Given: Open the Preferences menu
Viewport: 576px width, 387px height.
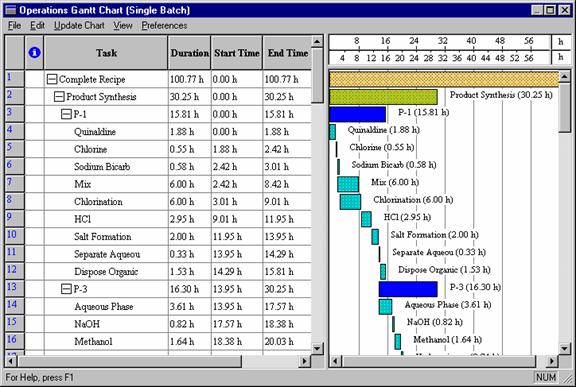Looking at the screenshot, I should [x=164, y=25].
